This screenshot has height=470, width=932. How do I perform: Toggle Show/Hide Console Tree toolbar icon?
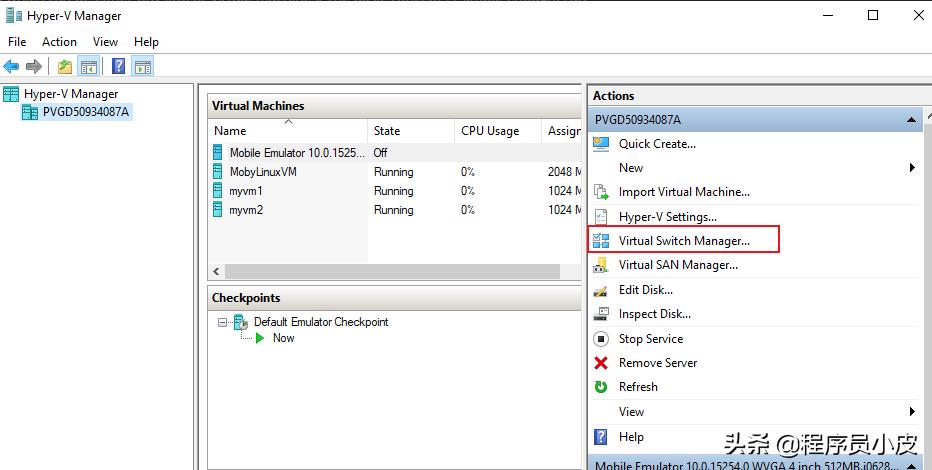click(89, 67)
